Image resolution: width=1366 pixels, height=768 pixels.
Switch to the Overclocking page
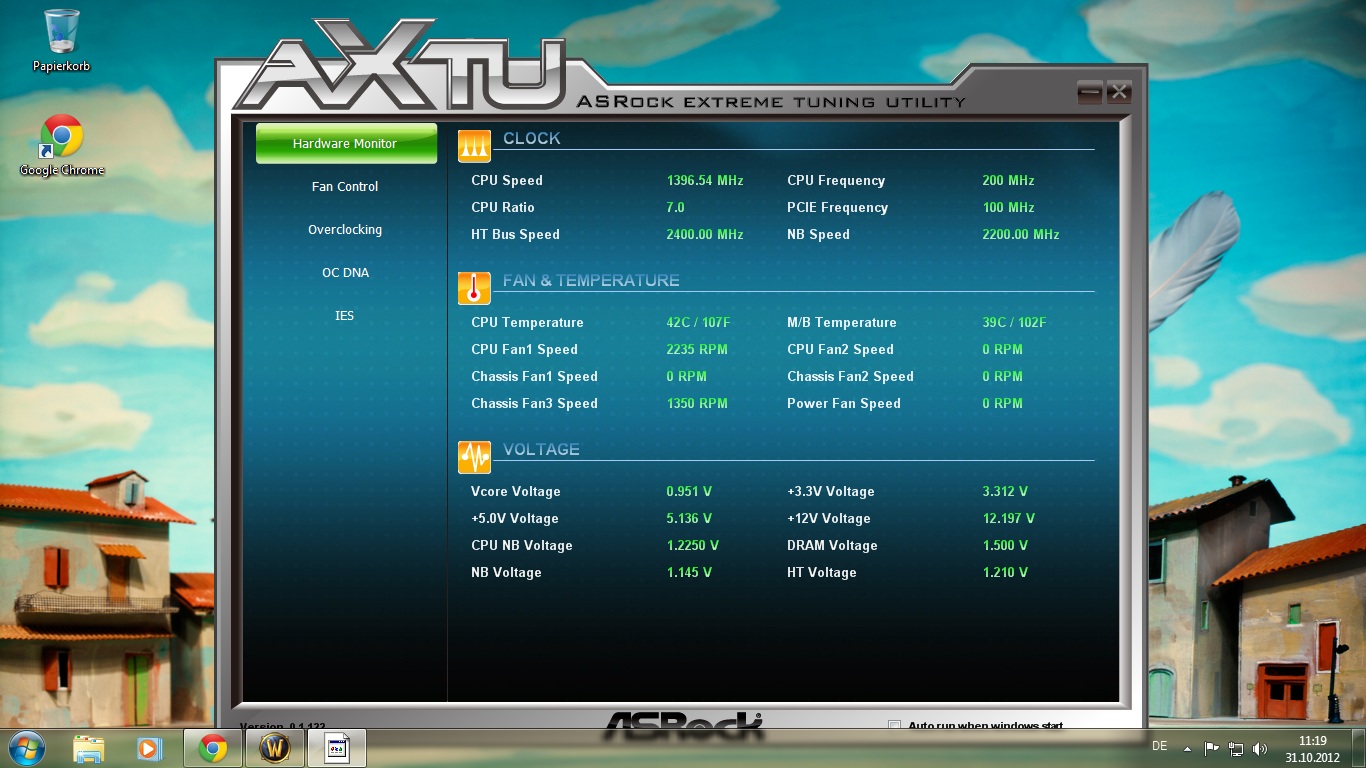tap(345, 229)
